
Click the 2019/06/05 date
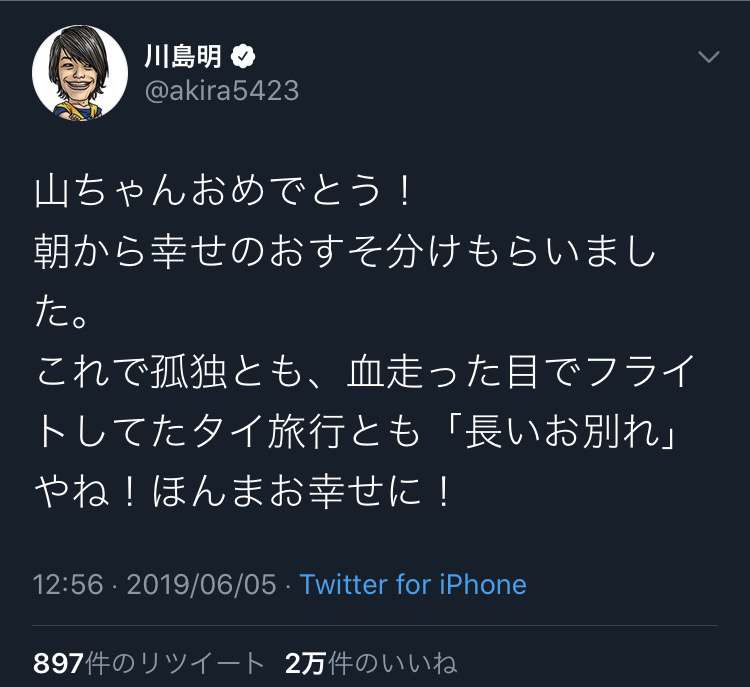point(202,585)
